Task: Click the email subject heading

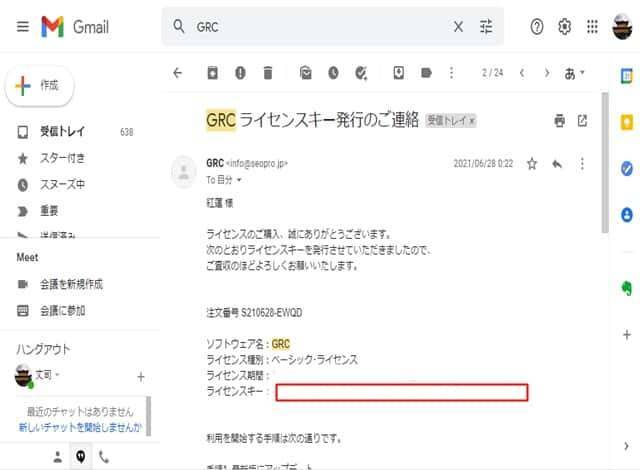Action: [x=312, y=120]
